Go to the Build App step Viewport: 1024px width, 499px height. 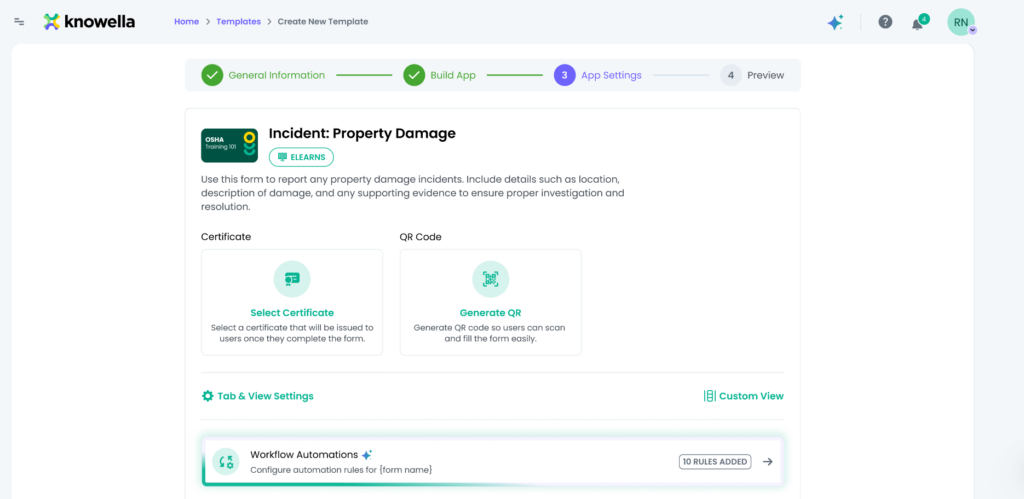[440, 75]
